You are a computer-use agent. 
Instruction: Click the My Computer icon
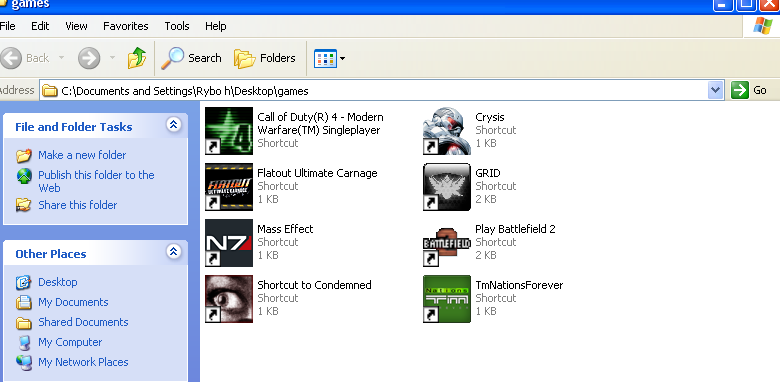pos(23,343)
